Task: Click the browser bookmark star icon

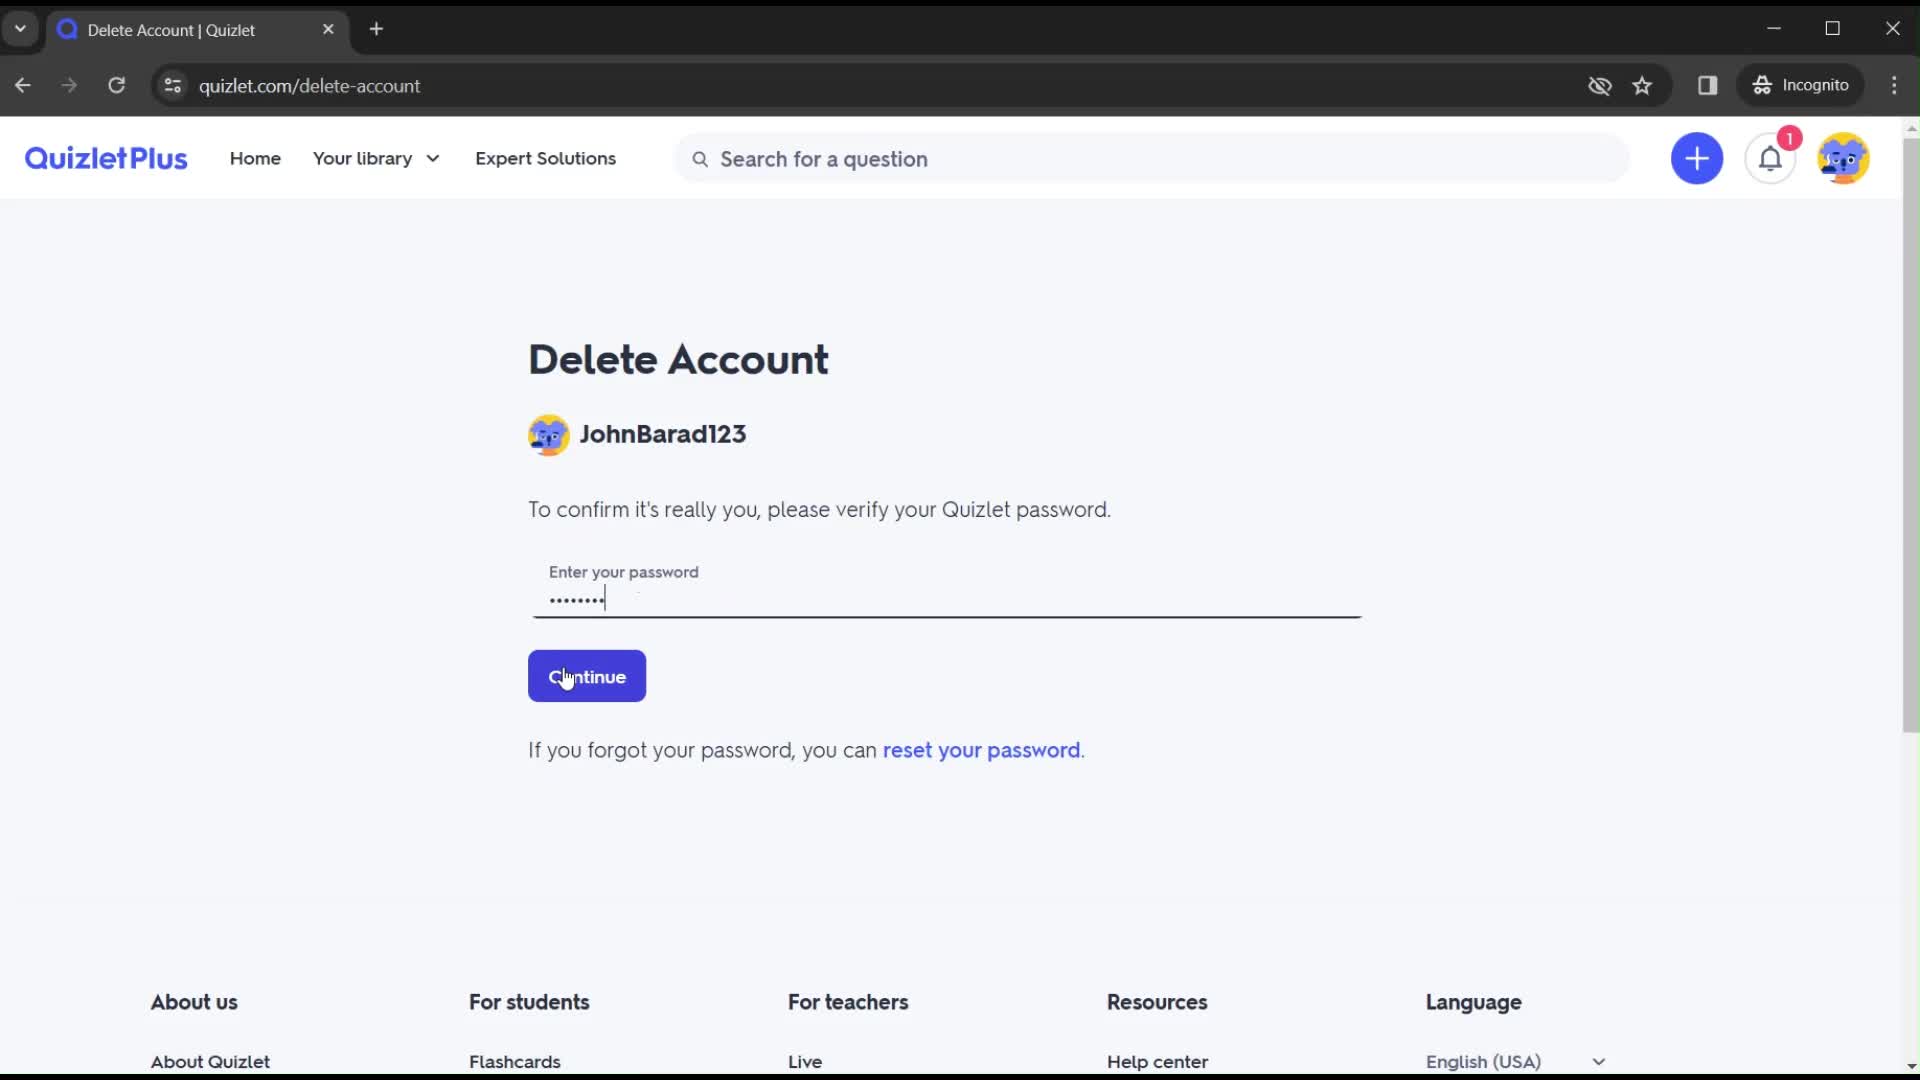Action: click(x=1644, y=84)
